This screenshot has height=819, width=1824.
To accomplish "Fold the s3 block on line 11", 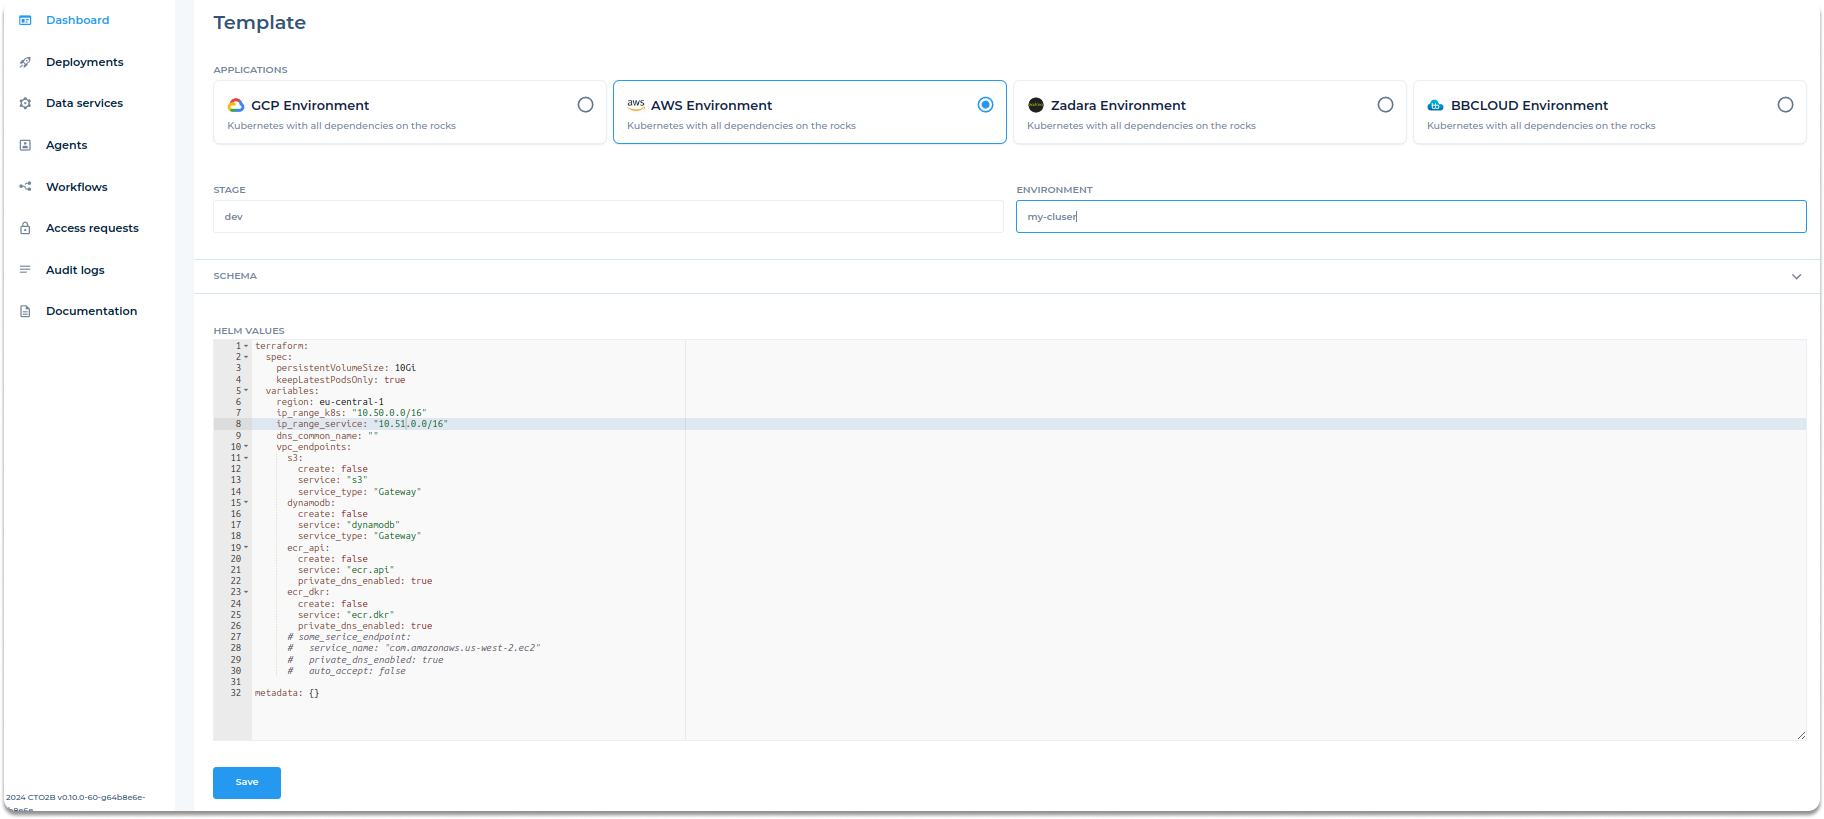I will (246, 458).
